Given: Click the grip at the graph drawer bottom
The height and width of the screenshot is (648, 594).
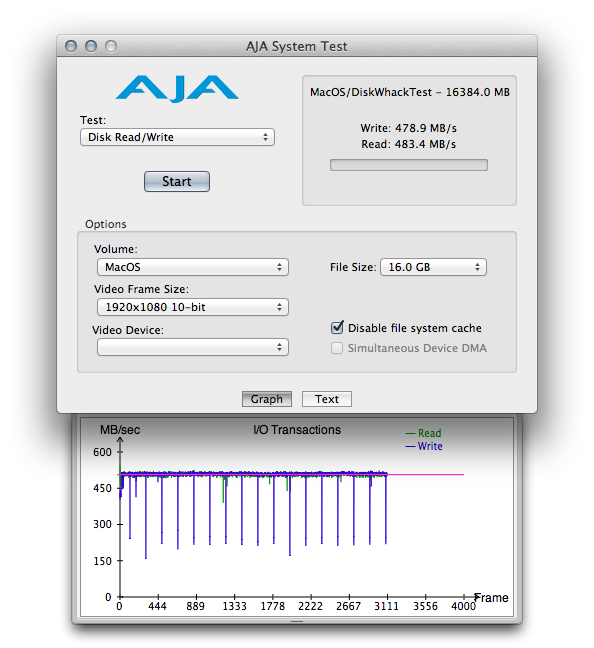Looking at the screenshot, I should point(297,621).
